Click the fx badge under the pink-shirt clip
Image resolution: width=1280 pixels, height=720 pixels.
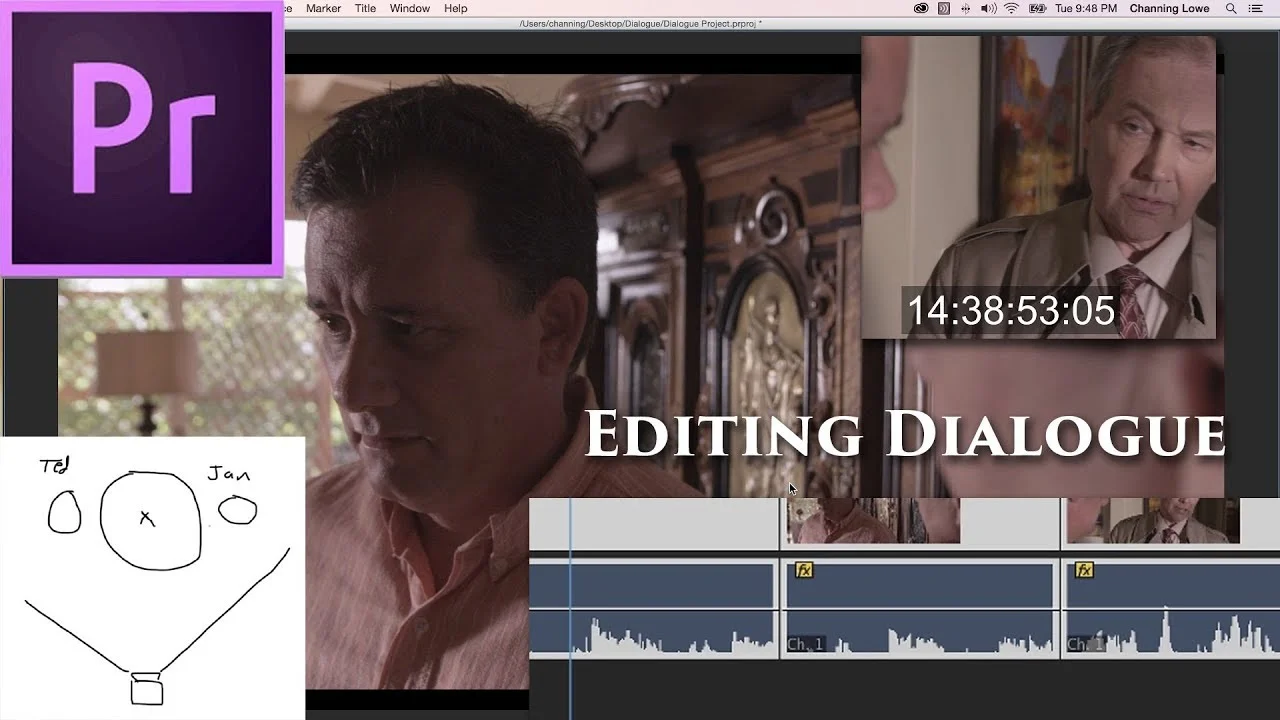804,570
